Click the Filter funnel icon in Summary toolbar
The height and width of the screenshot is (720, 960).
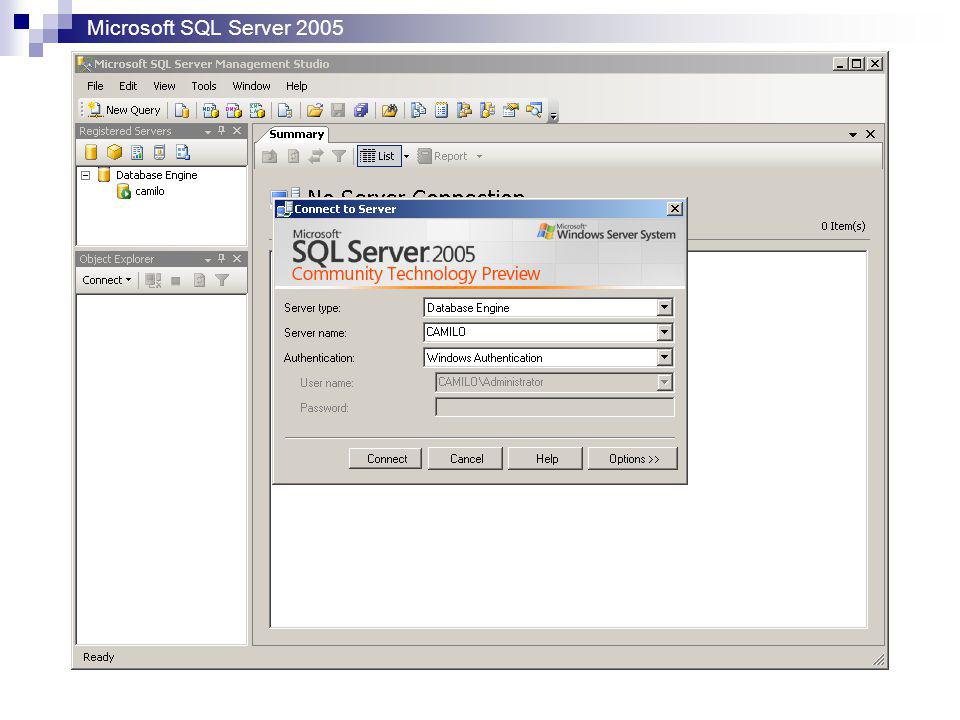(x=339, y=156)
